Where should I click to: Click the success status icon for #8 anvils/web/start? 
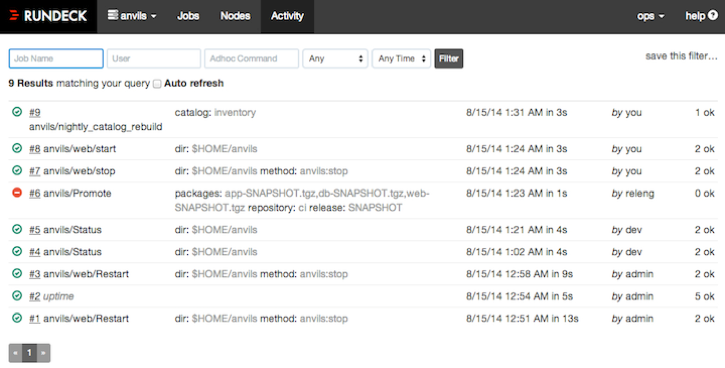[17, 148]
